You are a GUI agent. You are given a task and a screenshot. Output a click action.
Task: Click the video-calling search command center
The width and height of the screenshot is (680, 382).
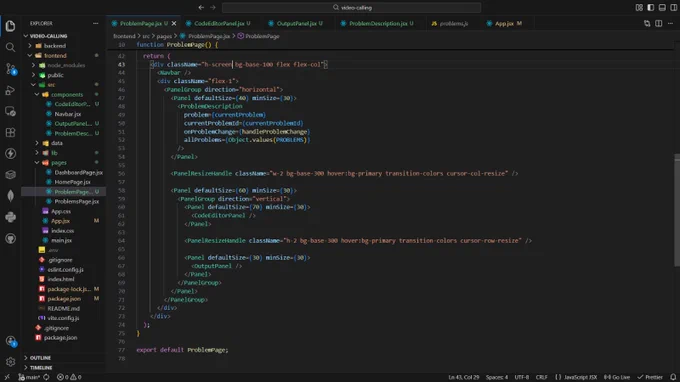(352, 7)
